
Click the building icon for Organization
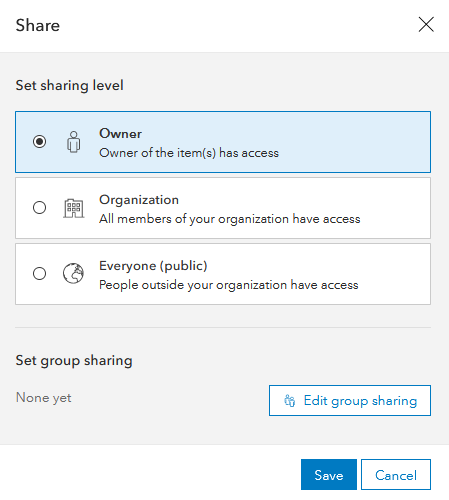(74, 208)
